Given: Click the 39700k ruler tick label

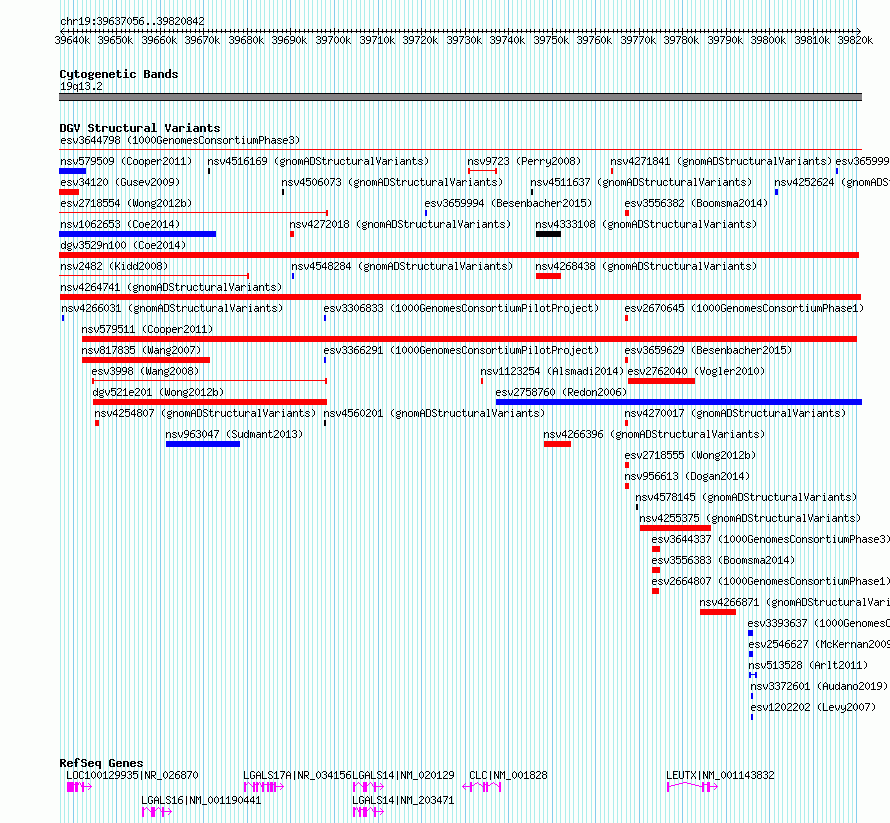Looking at the screenshot, I should point(333,40).
